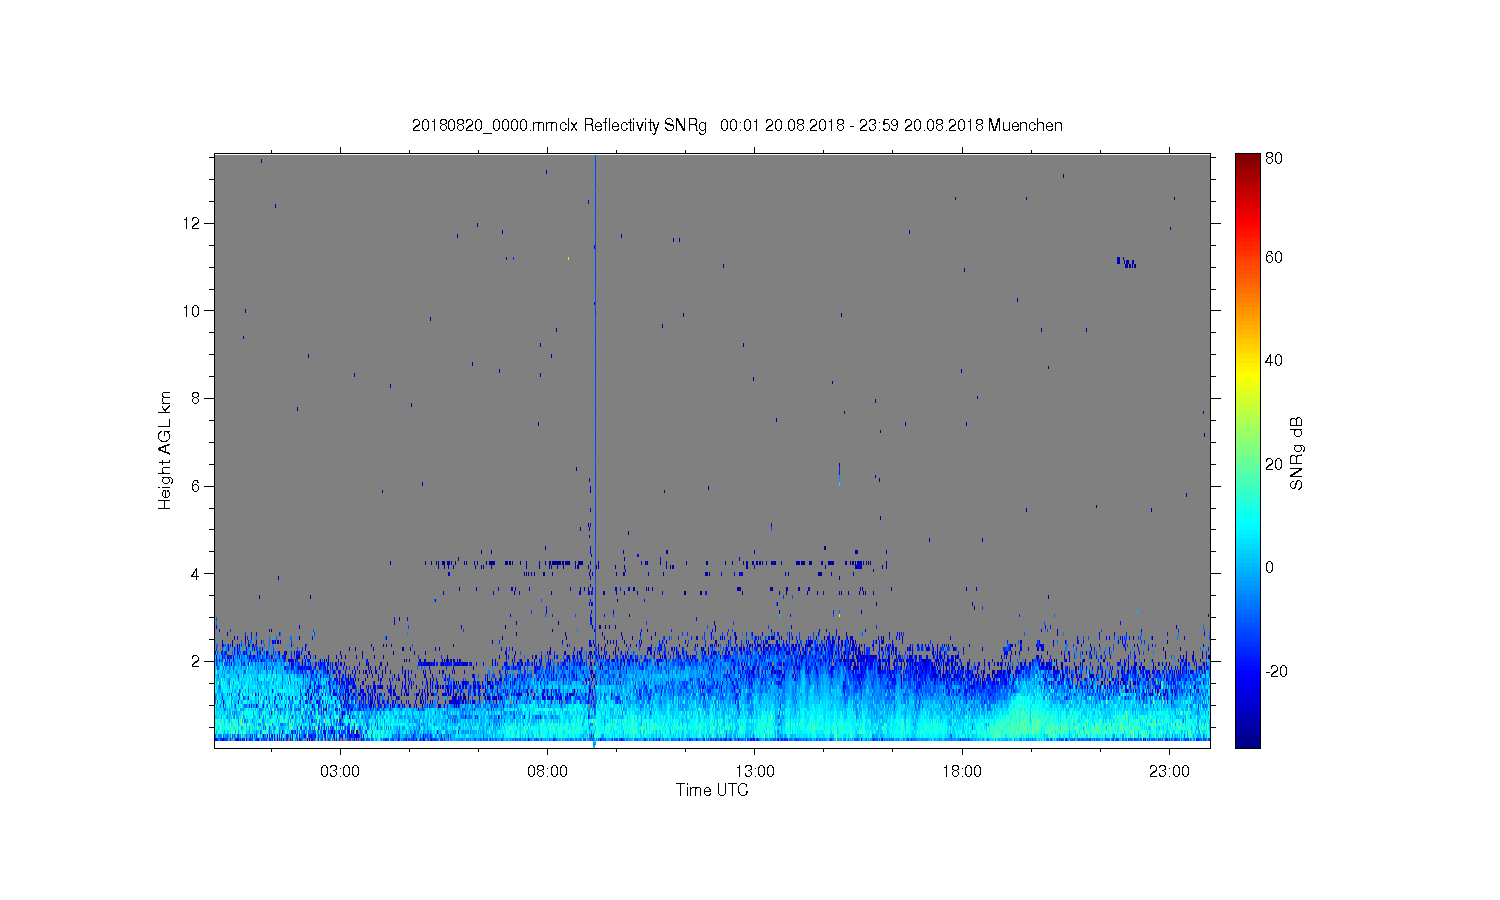Click the 'Height AGL km' axis label
1500x900 pixels.
point(165,450)
